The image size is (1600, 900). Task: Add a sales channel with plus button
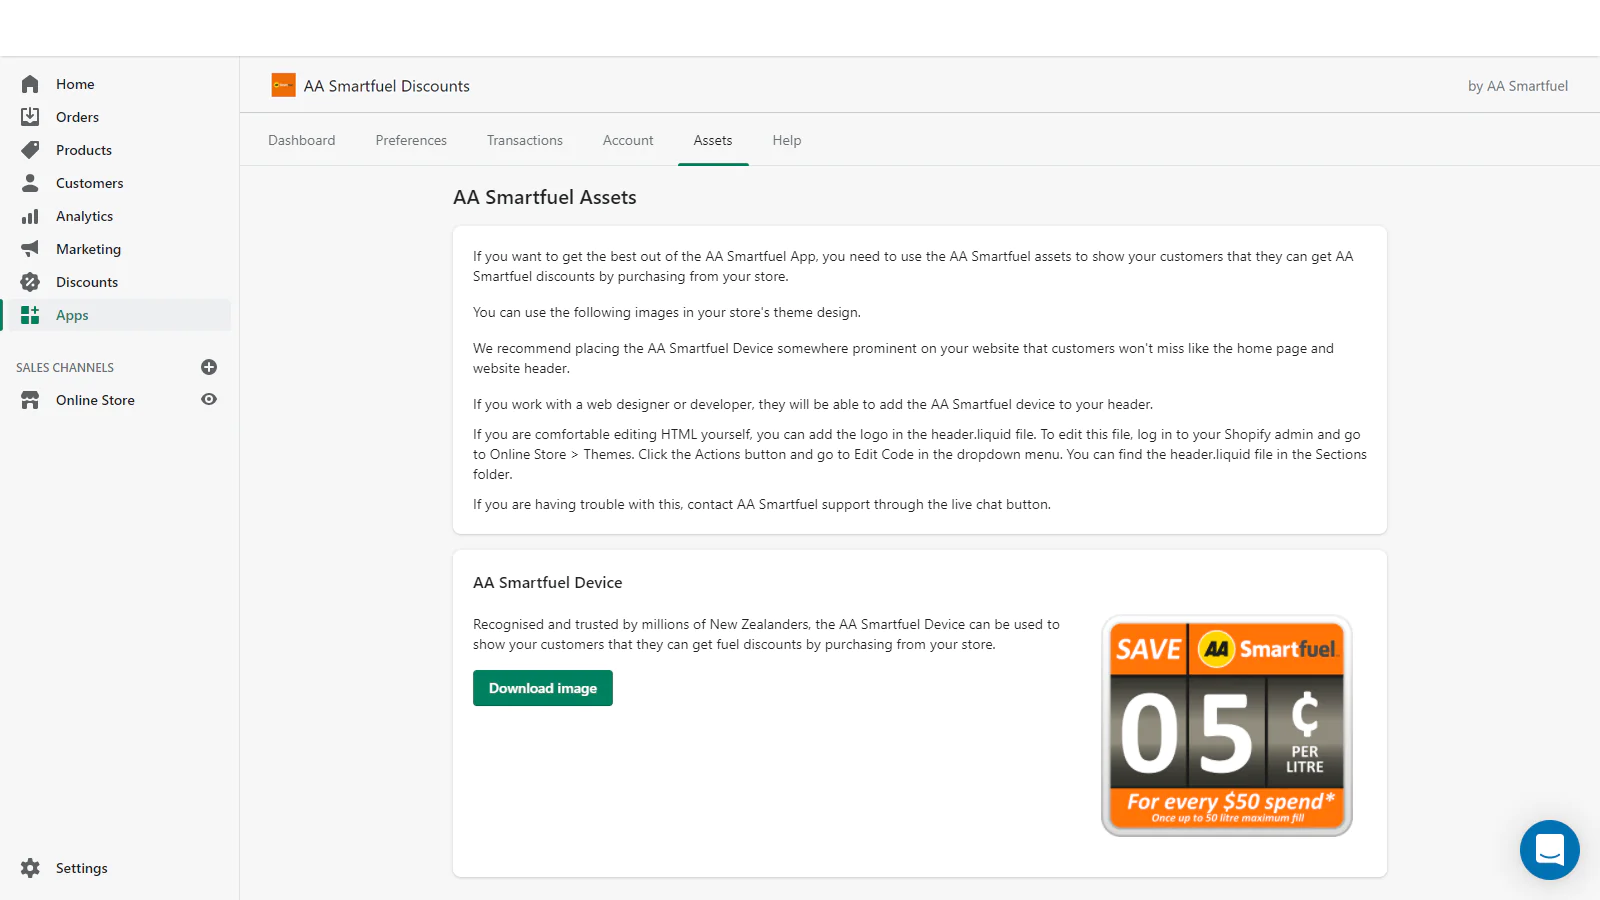tap(209, 367)
